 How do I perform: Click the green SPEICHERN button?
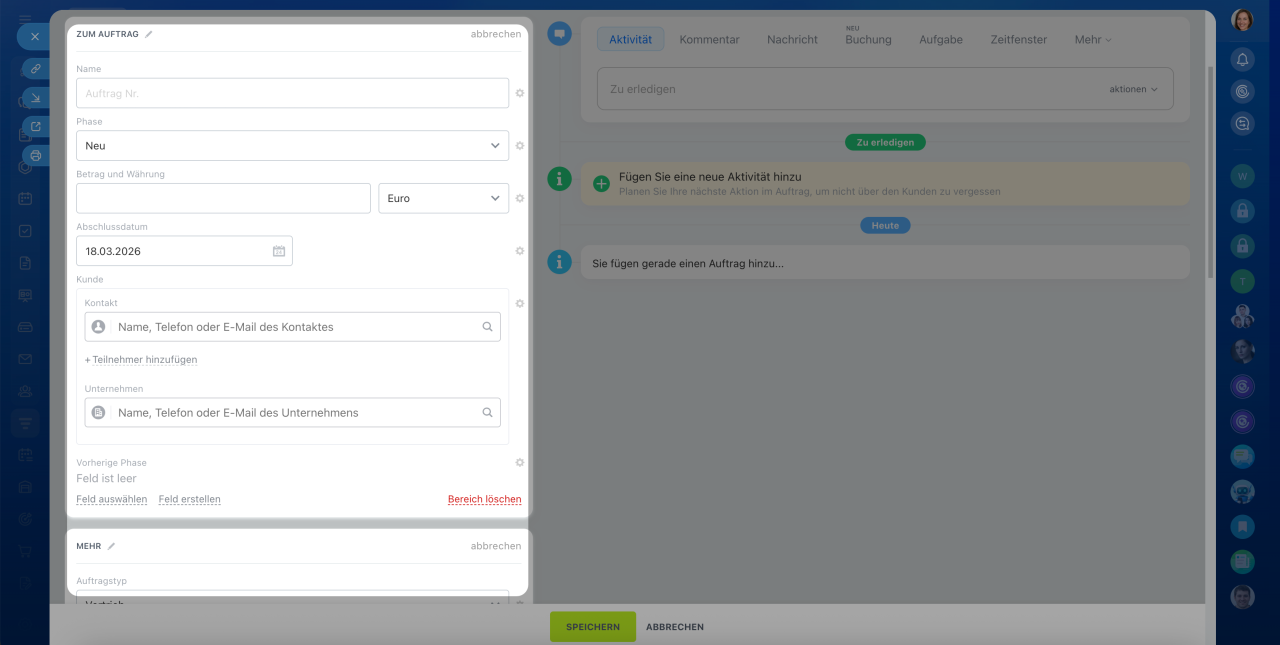(x=593, y=627)
